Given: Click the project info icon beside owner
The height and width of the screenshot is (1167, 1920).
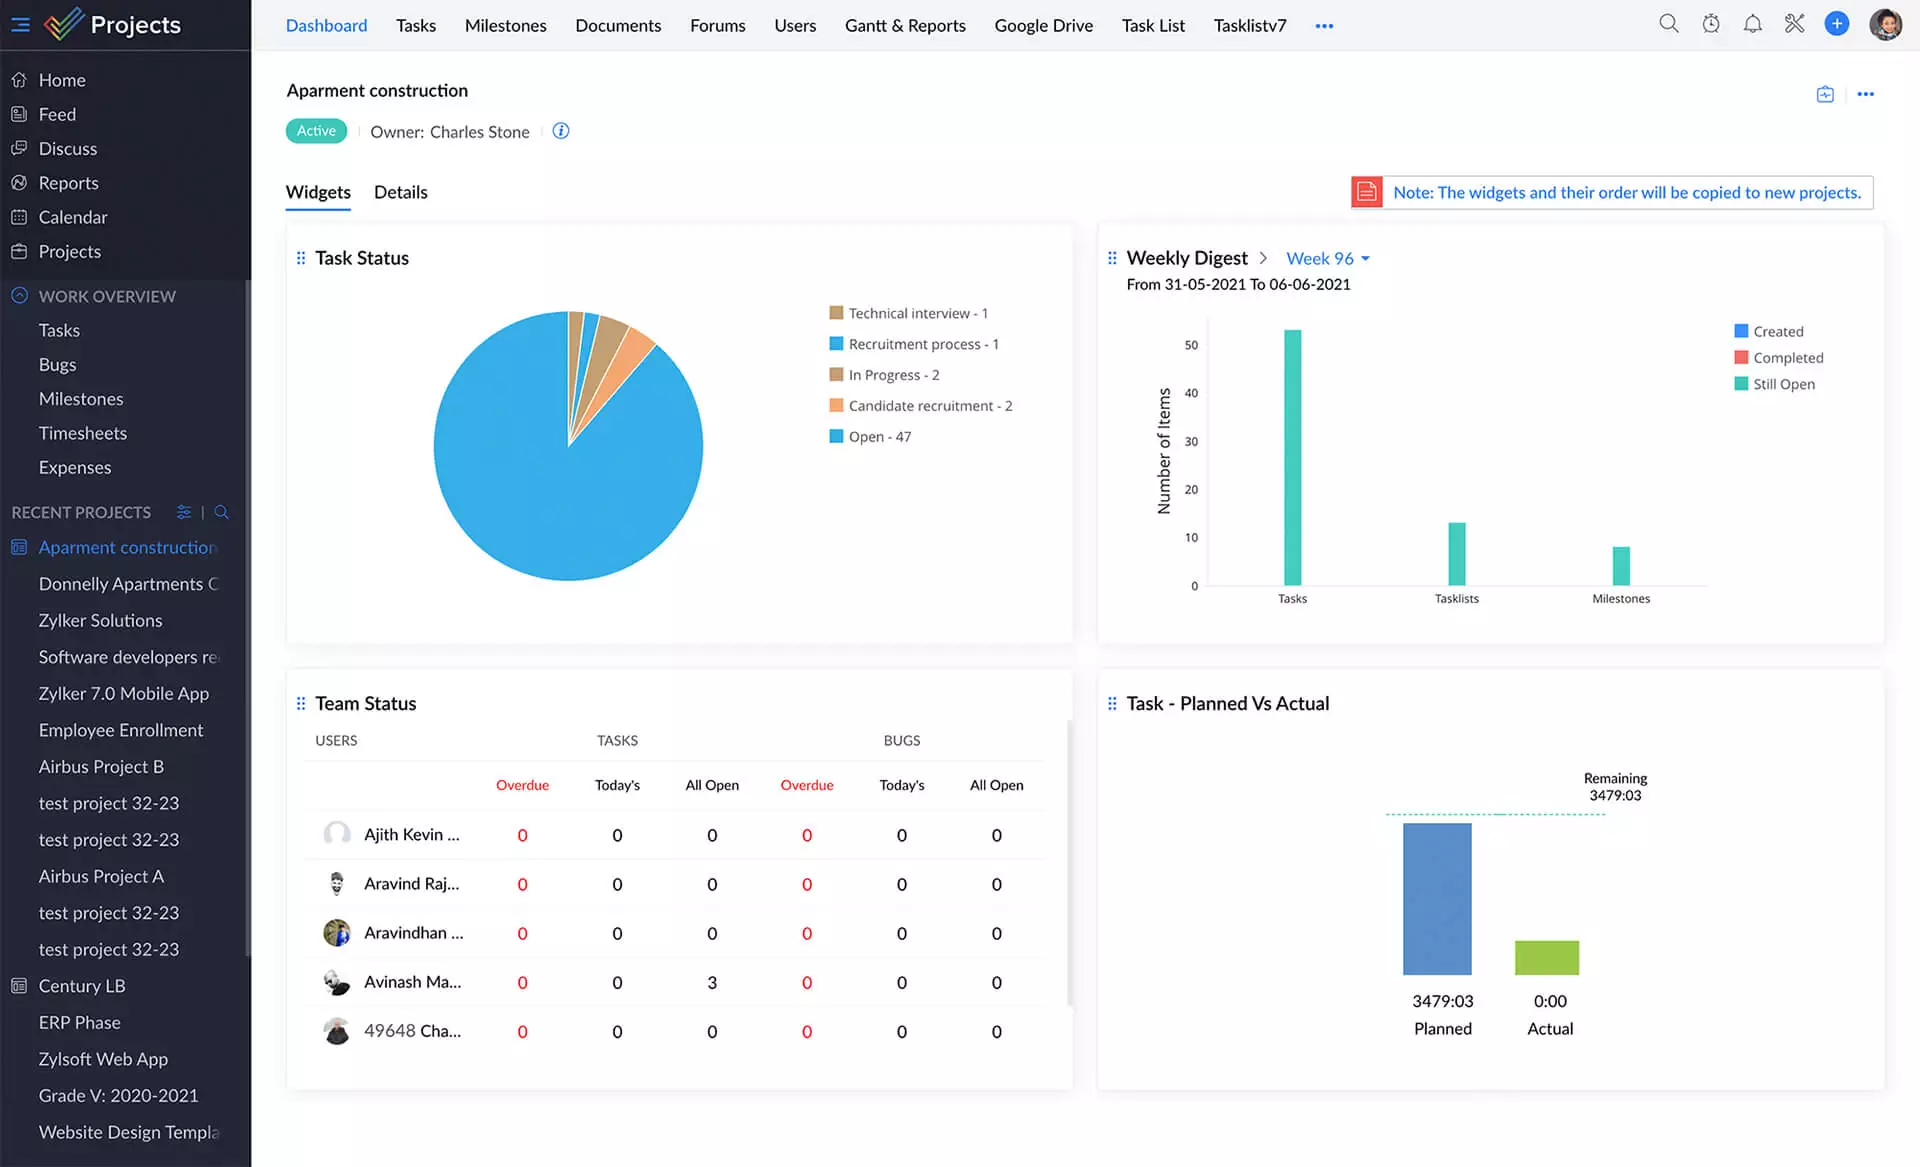Looking at the screenshot, I should tap(561, 131).
